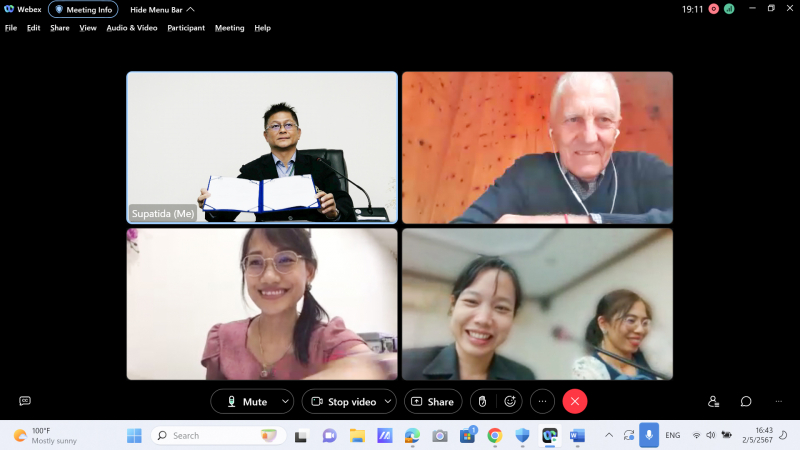Click the red leave meeting button
Image resolution: width=800 pixels, height=450 pixels.
(x=574, y=401)
